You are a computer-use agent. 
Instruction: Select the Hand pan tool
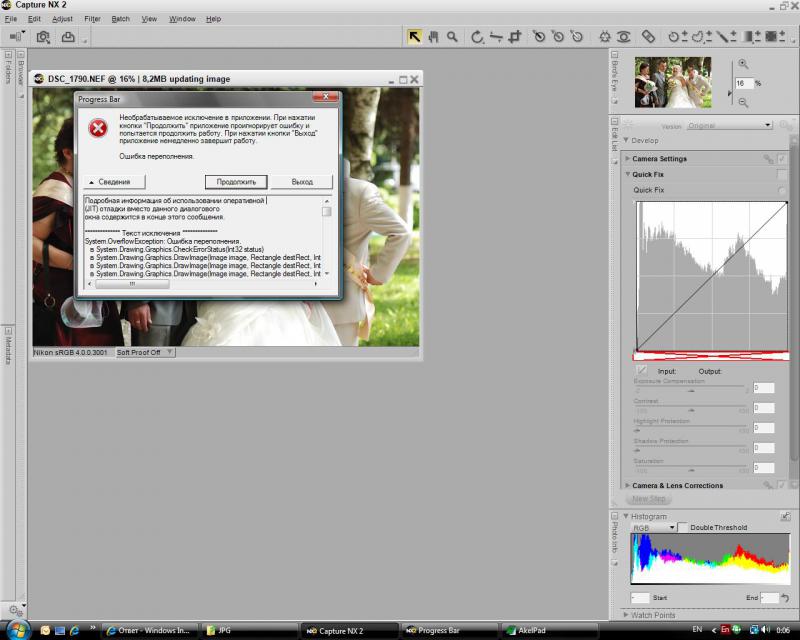point(433,37)
